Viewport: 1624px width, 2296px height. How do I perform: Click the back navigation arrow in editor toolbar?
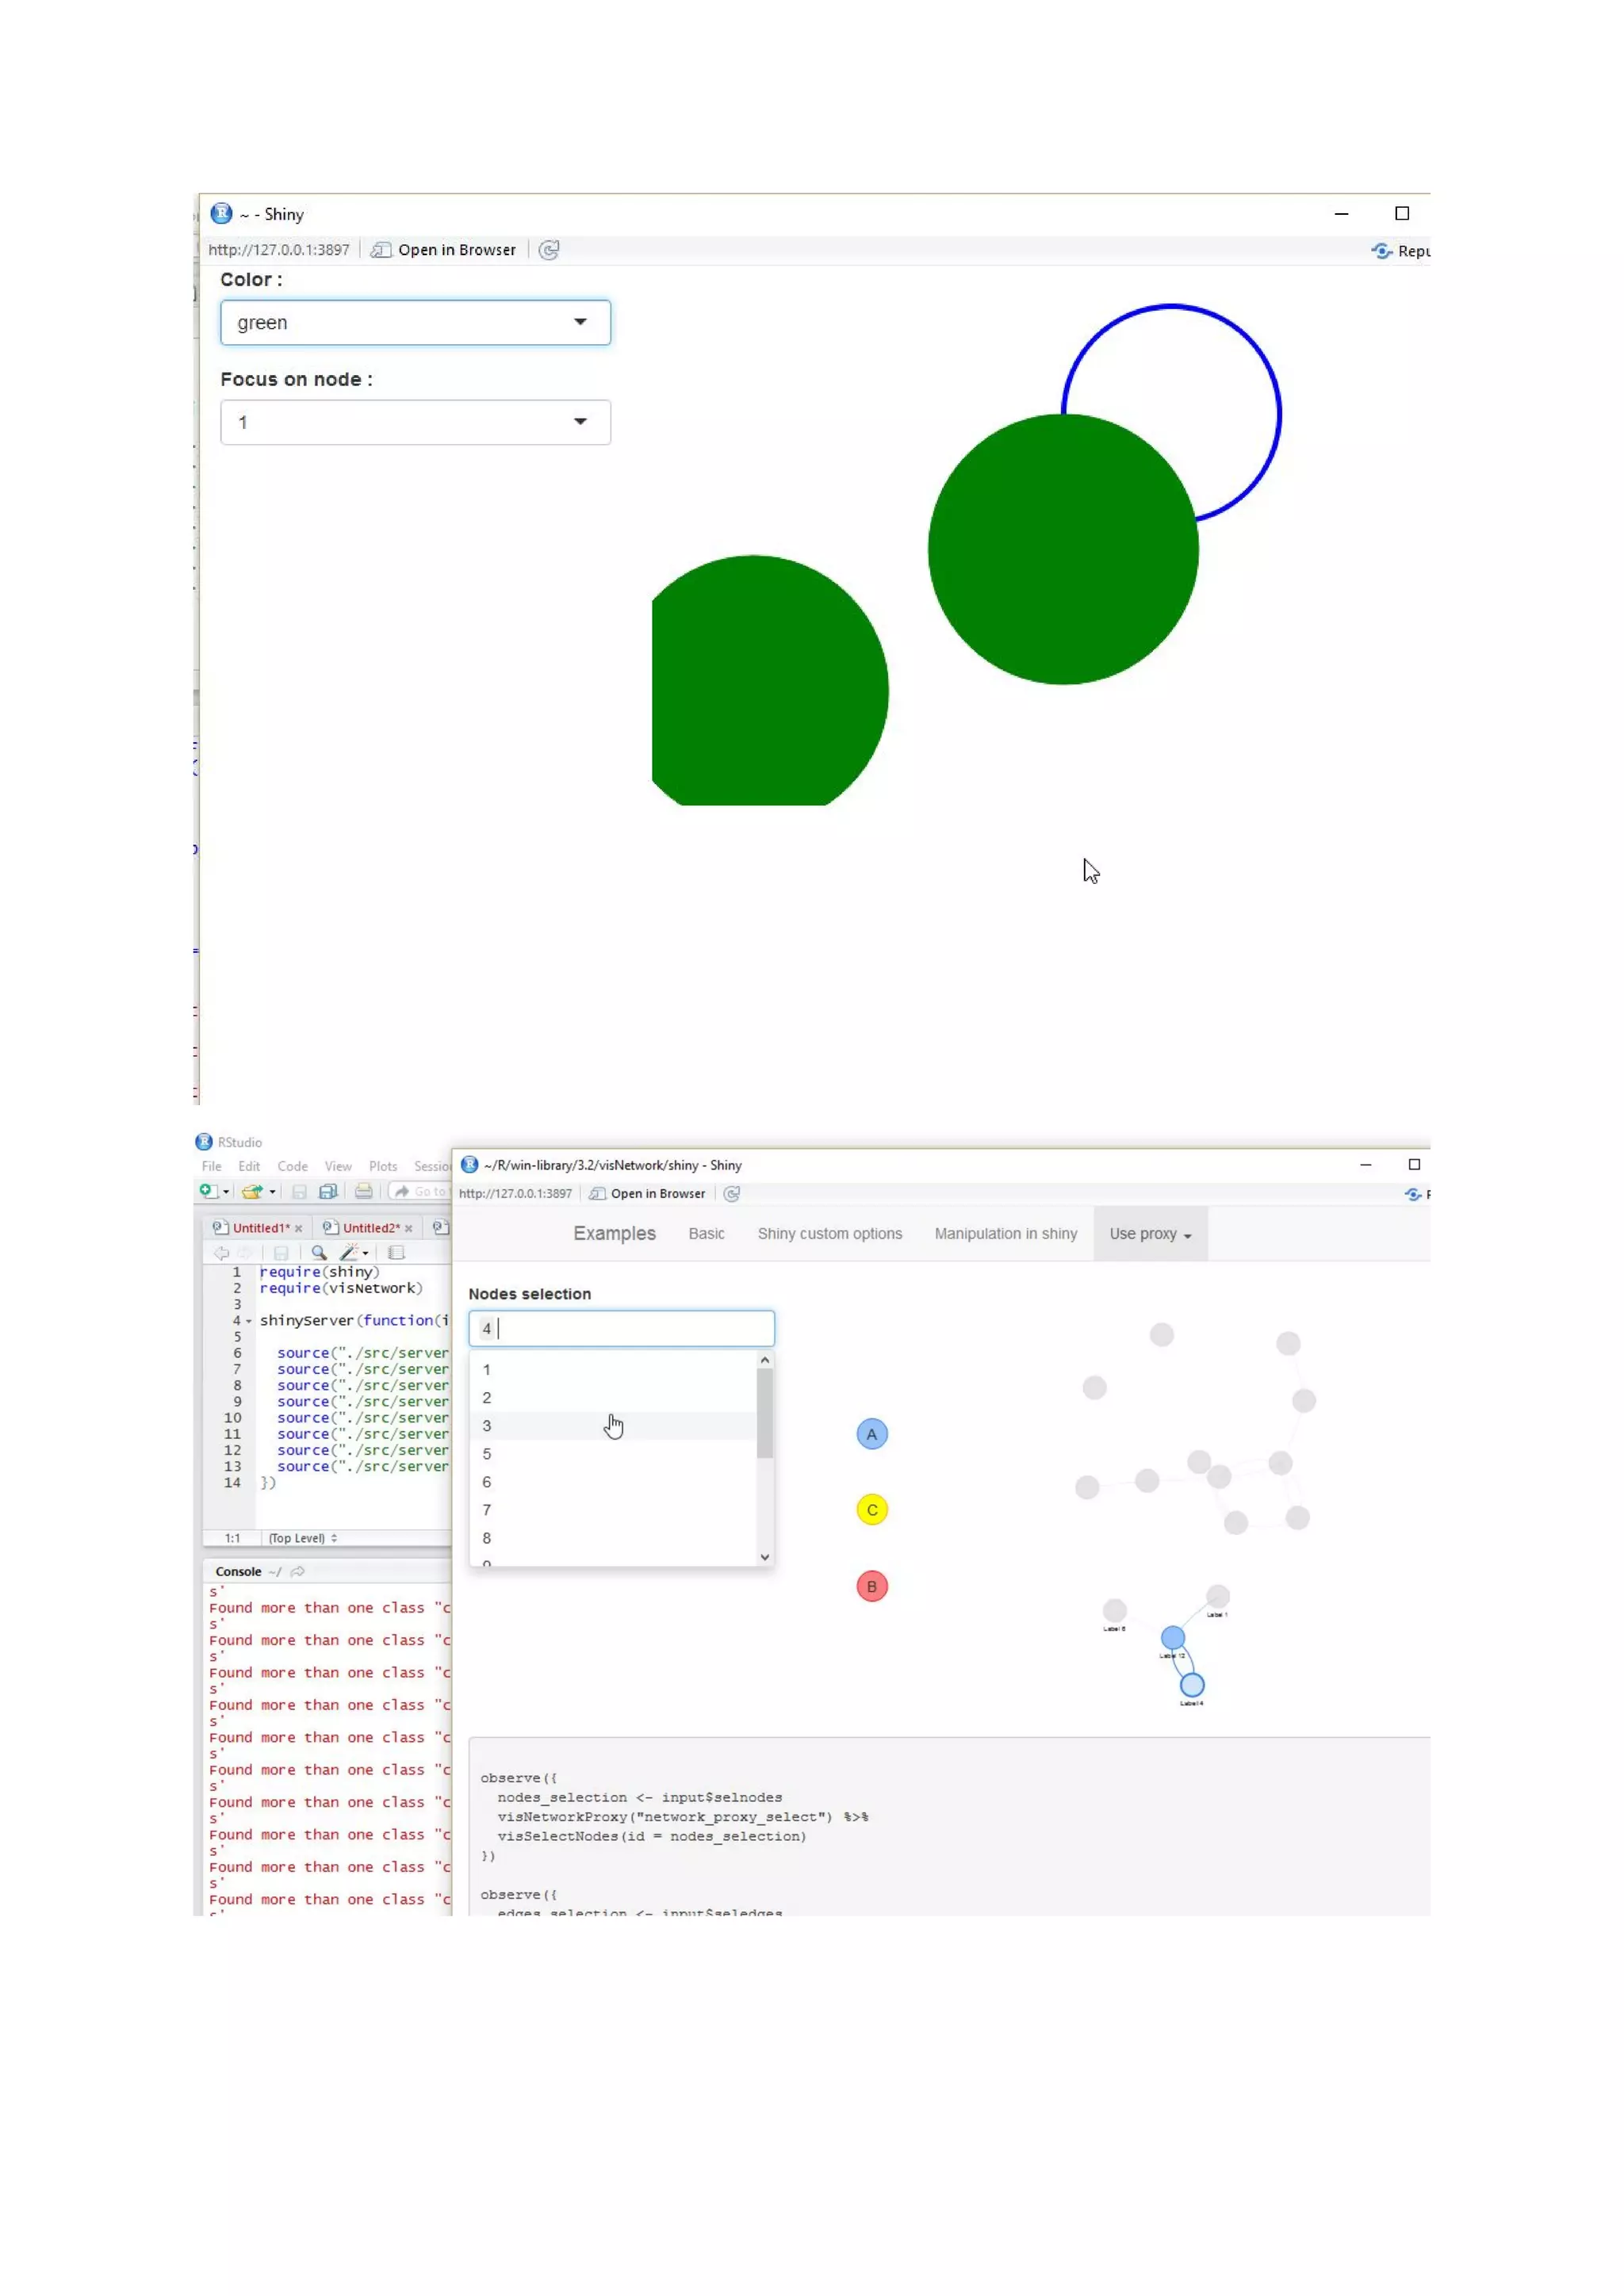[221, 1253]
